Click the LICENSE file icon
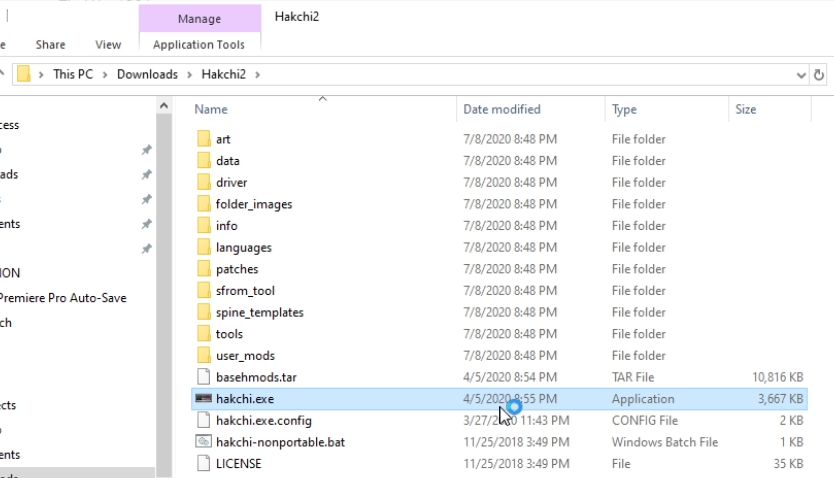 tap(203, 463)
